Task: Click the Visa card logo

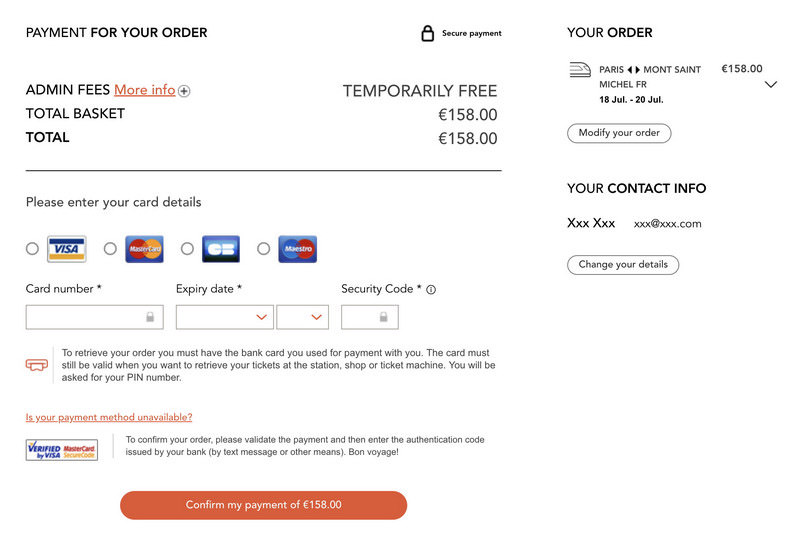Action: [x=67, y=249]
